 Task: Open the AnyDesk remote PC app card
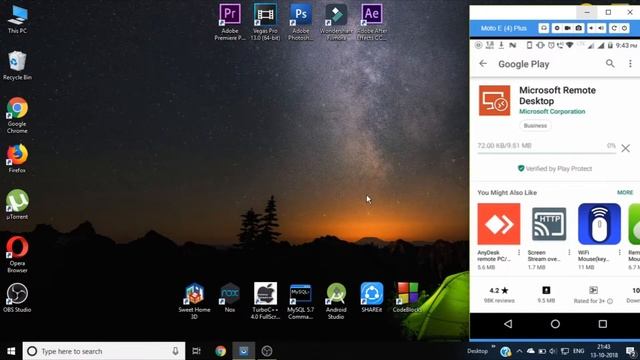tap(499, 236)
